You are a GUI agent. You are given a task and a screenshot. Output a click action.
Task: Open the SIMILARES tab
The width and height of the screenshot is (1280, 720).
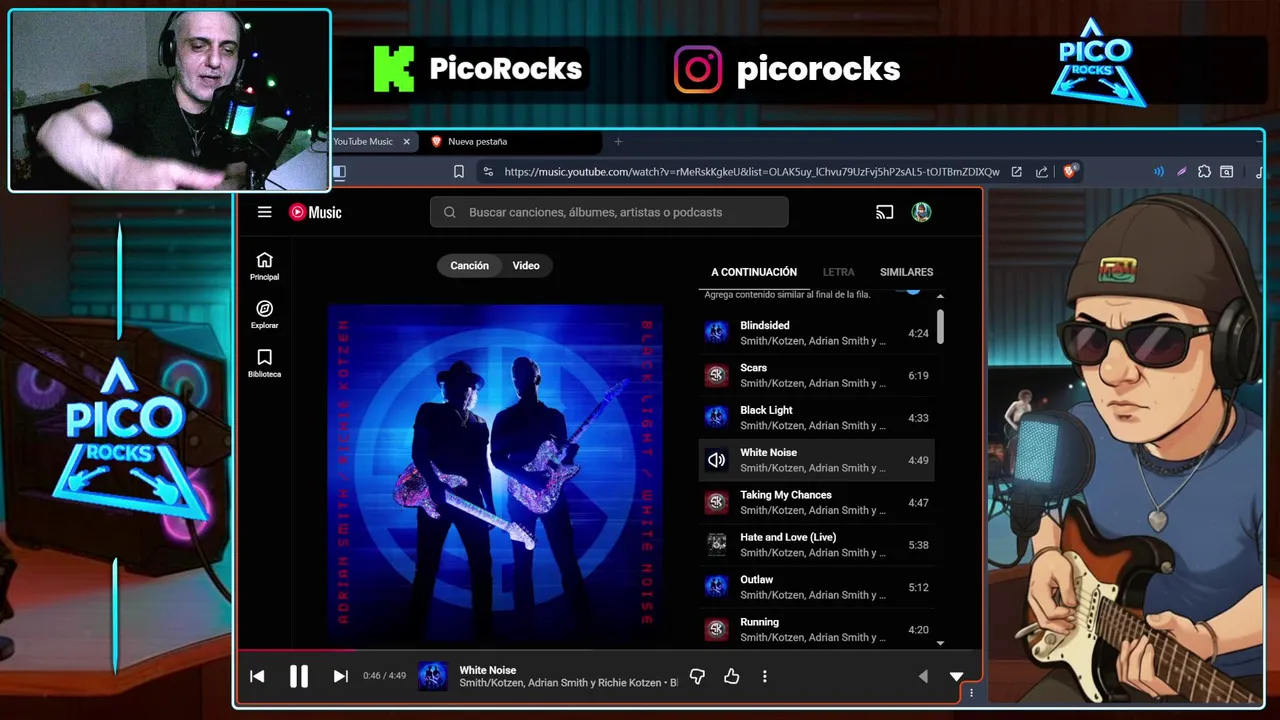(906, 272)
